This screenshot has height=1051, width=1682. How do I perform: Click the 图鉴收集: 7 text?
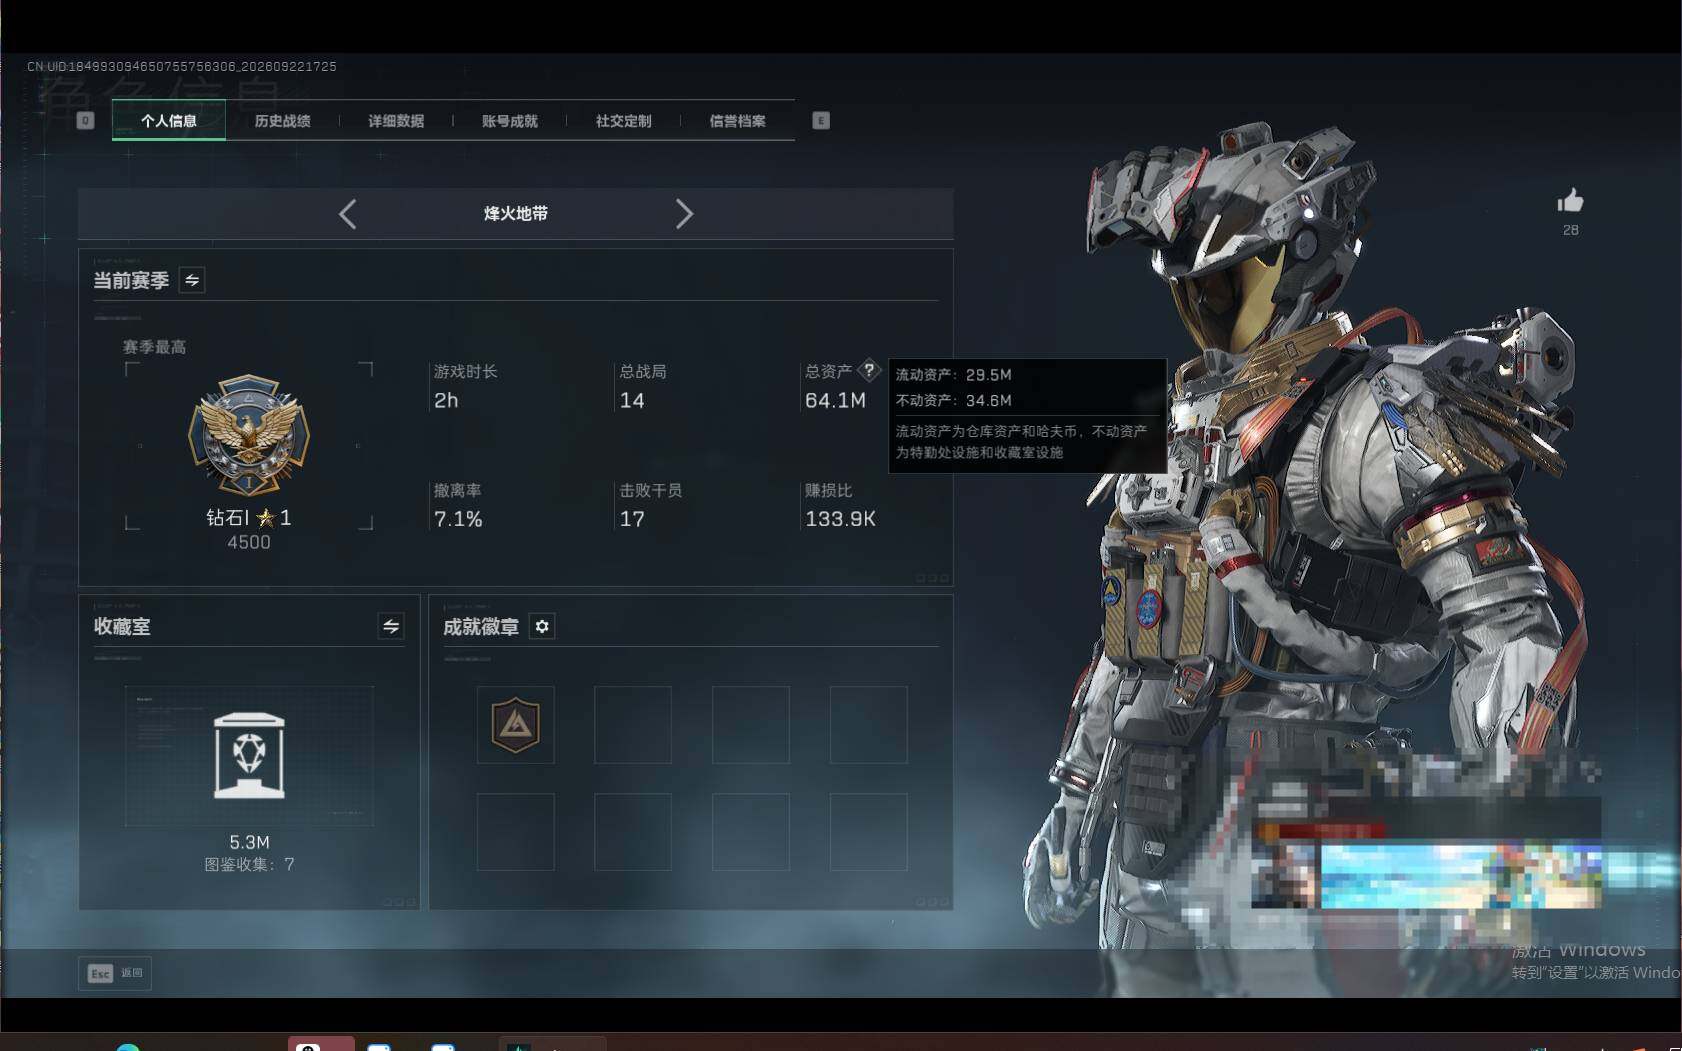pyautogui.click(x=249, y=864)
